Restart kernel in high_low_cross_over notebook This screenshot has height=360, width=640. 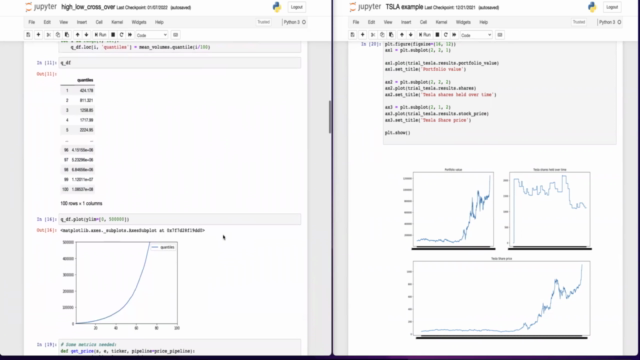tap(121, 35)
